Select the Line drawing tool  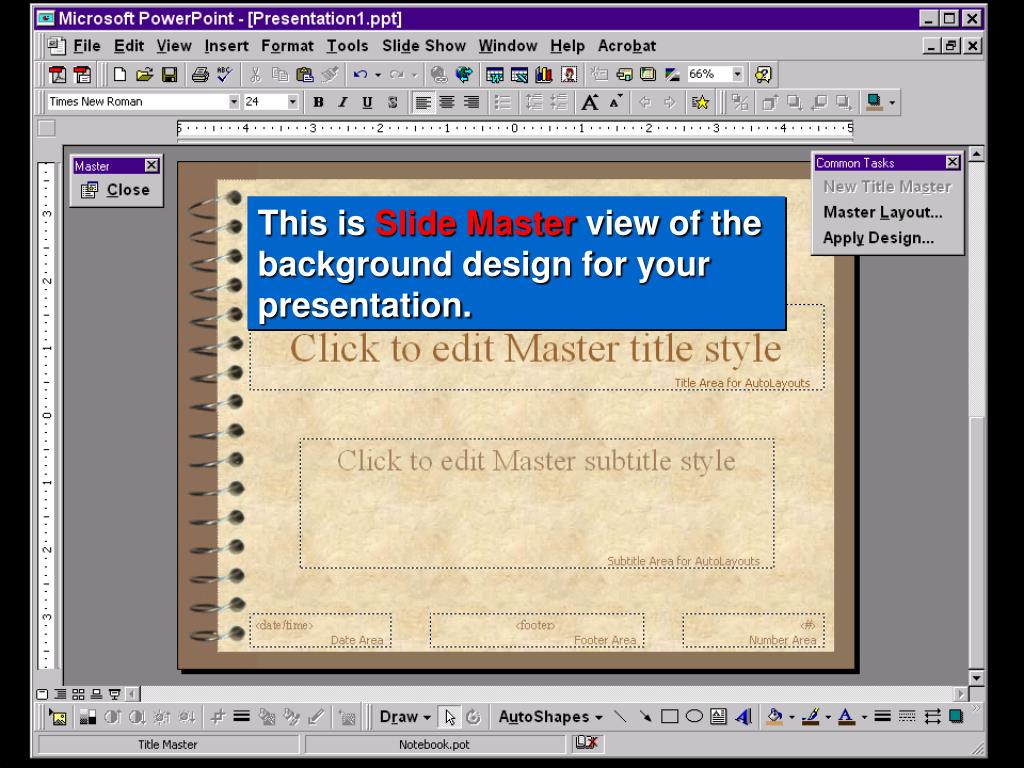pyautogui.click(x=620, y=717)
